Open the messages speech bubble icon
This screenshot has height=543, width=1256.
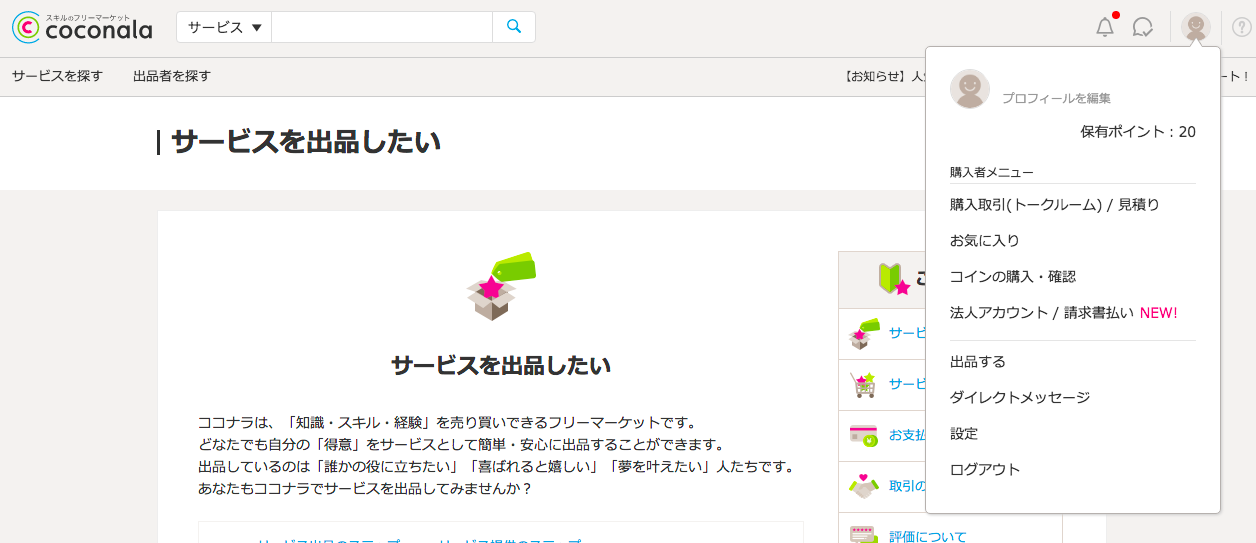pyautogui.click(x=1142, y=27)
